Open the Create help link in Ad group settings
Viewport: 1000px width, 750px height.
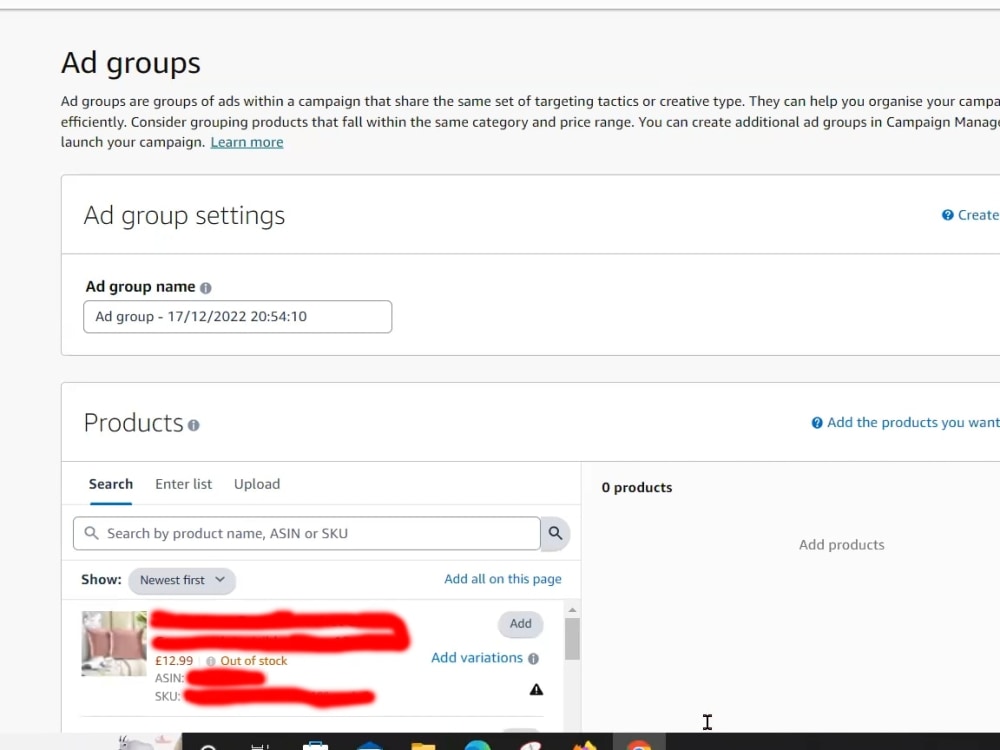978,215
